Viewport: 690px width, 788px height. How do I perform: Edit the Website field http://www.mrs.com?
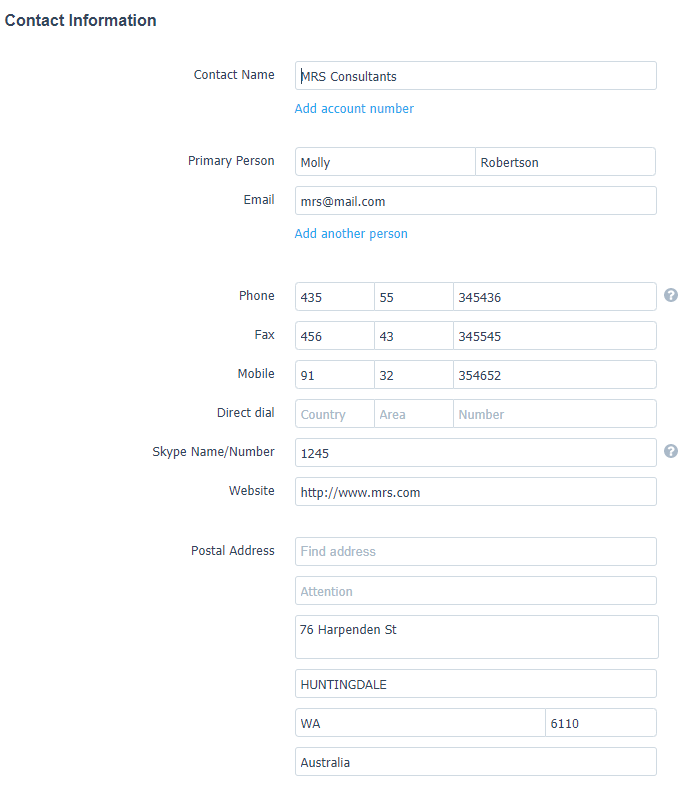[475, 491]
